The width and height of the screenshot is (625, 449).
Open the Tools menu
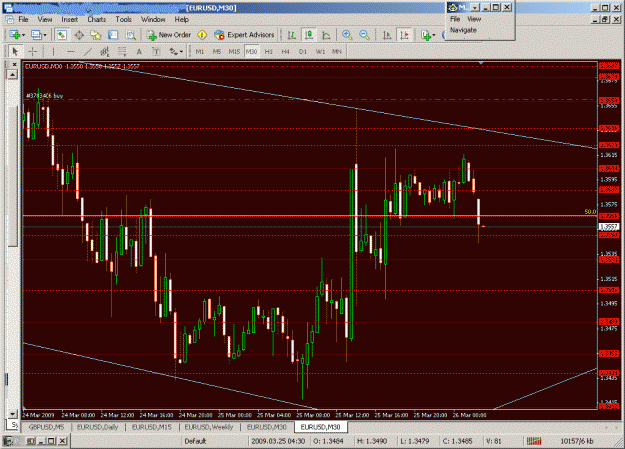click(124, 19)
